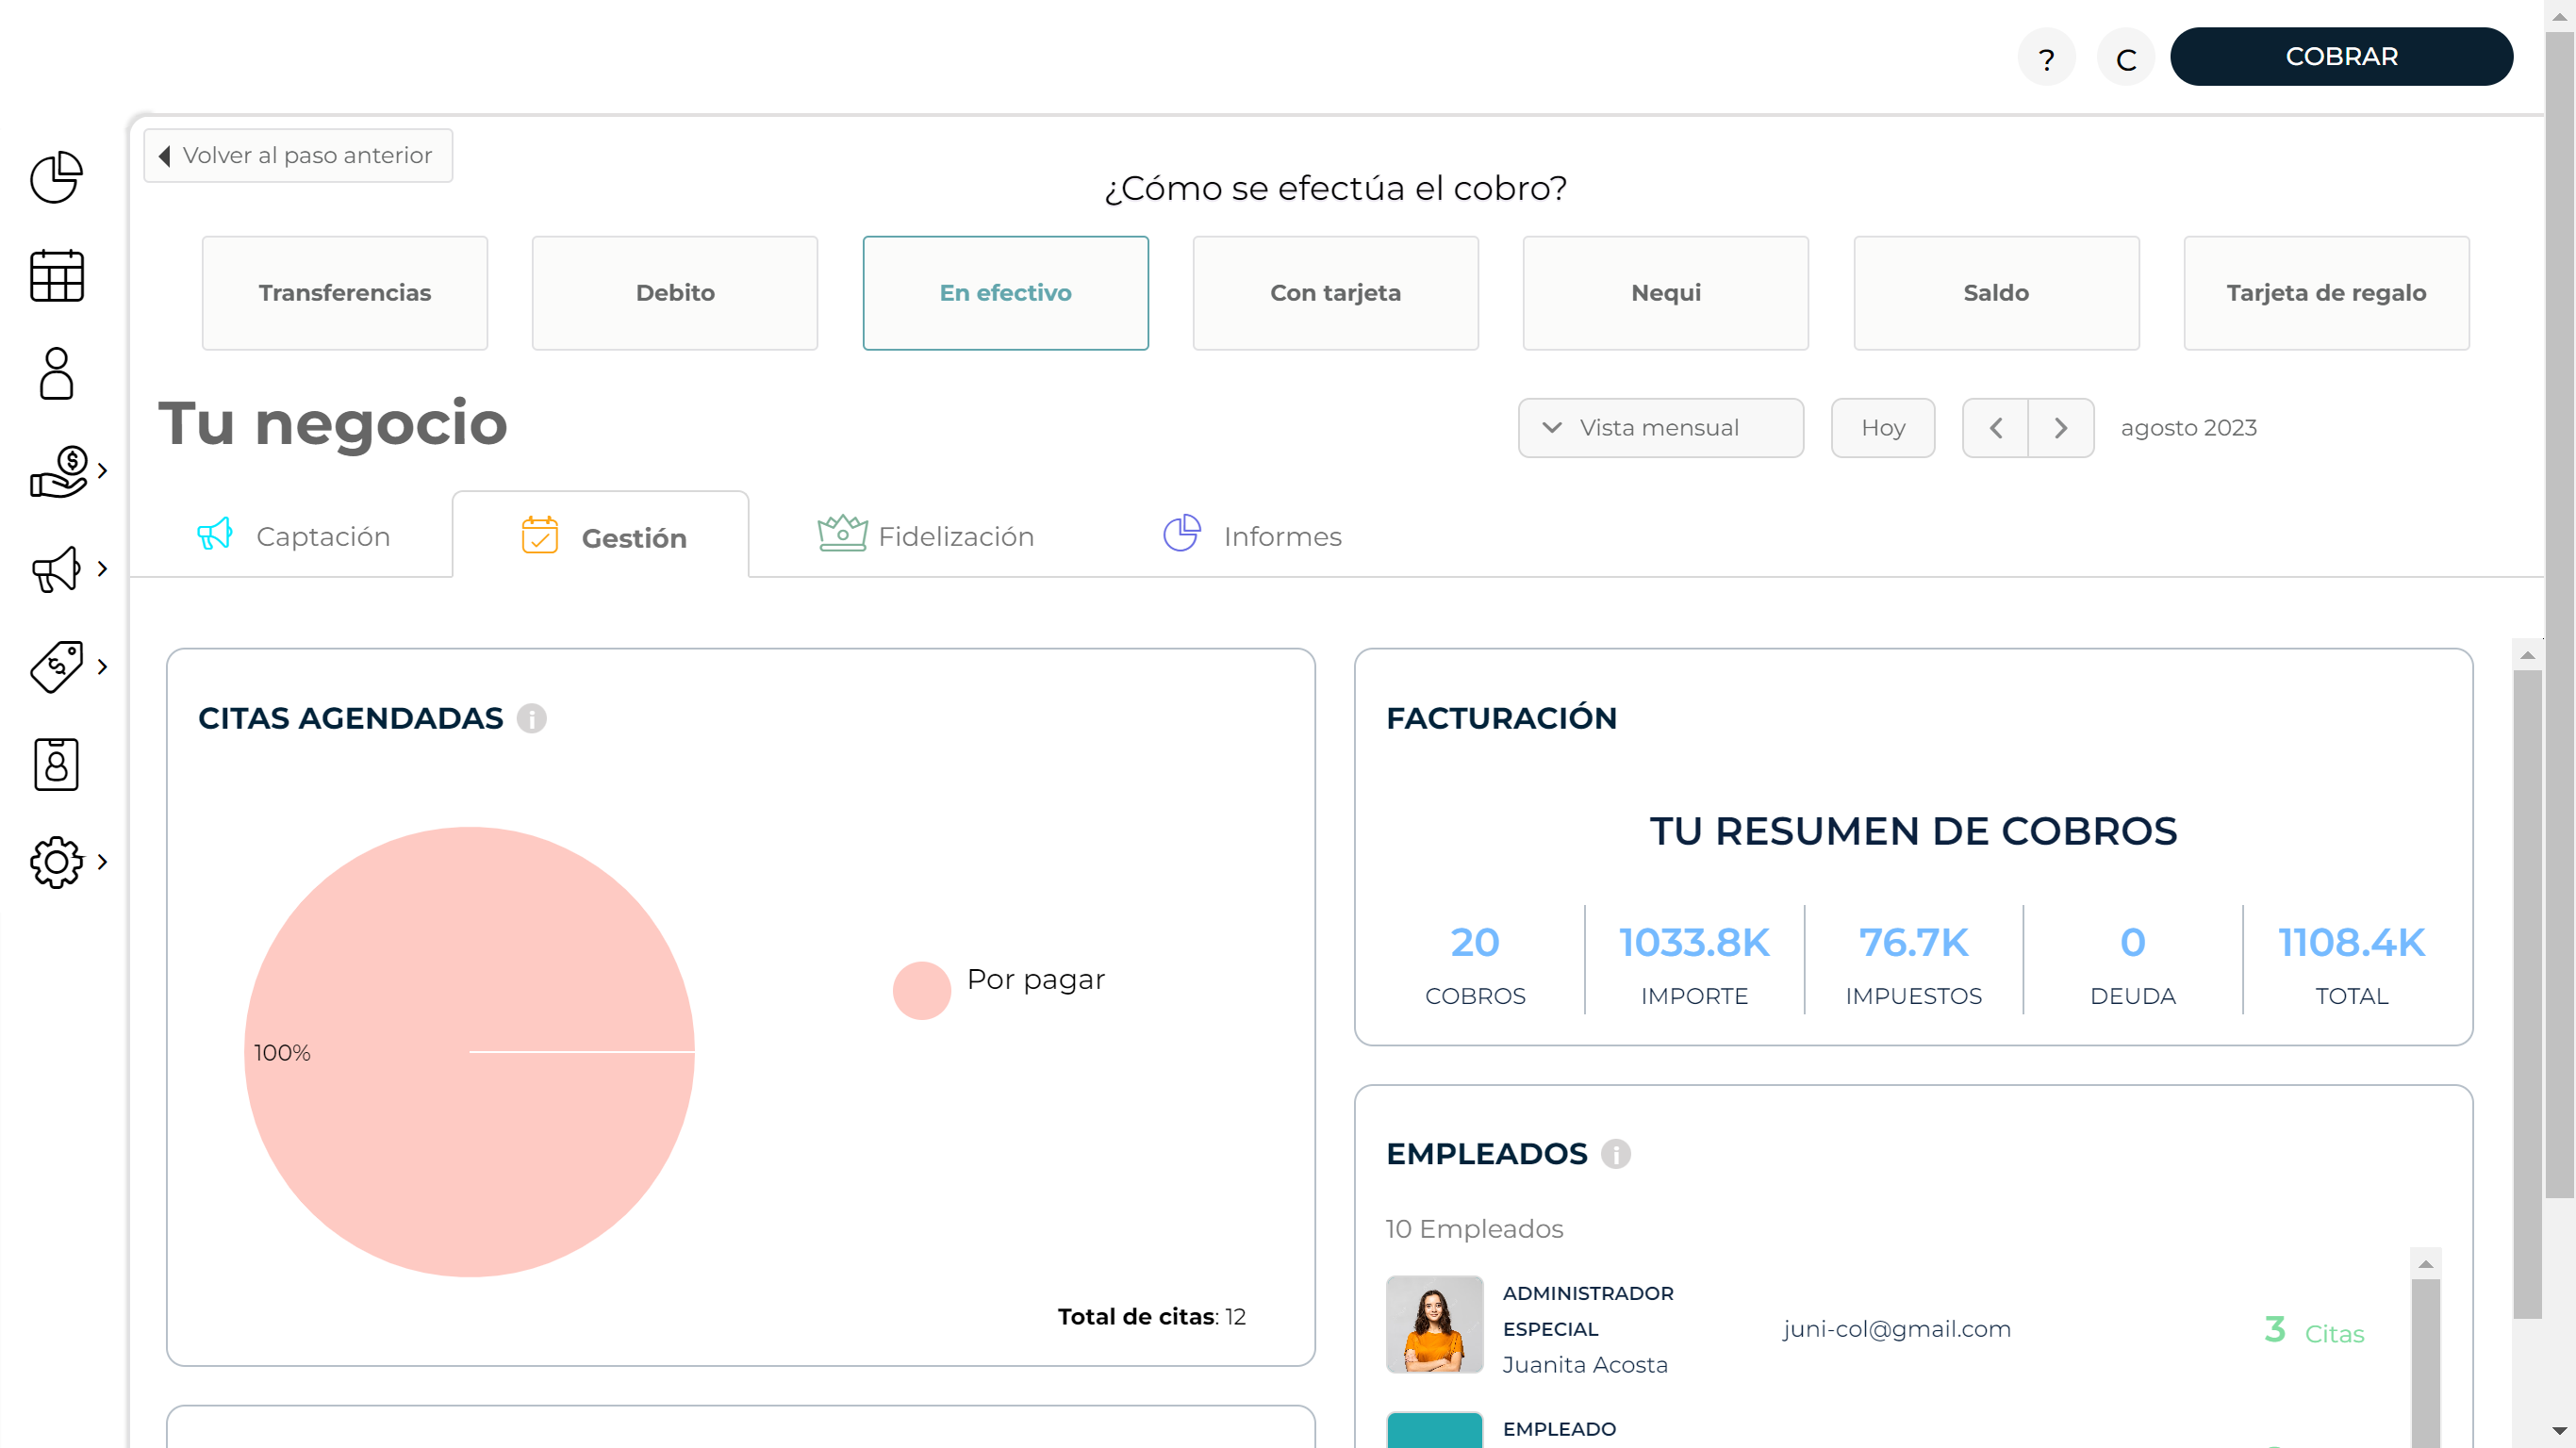
Task: Show info for Citas Agendadas
Action: pos(532,718)
